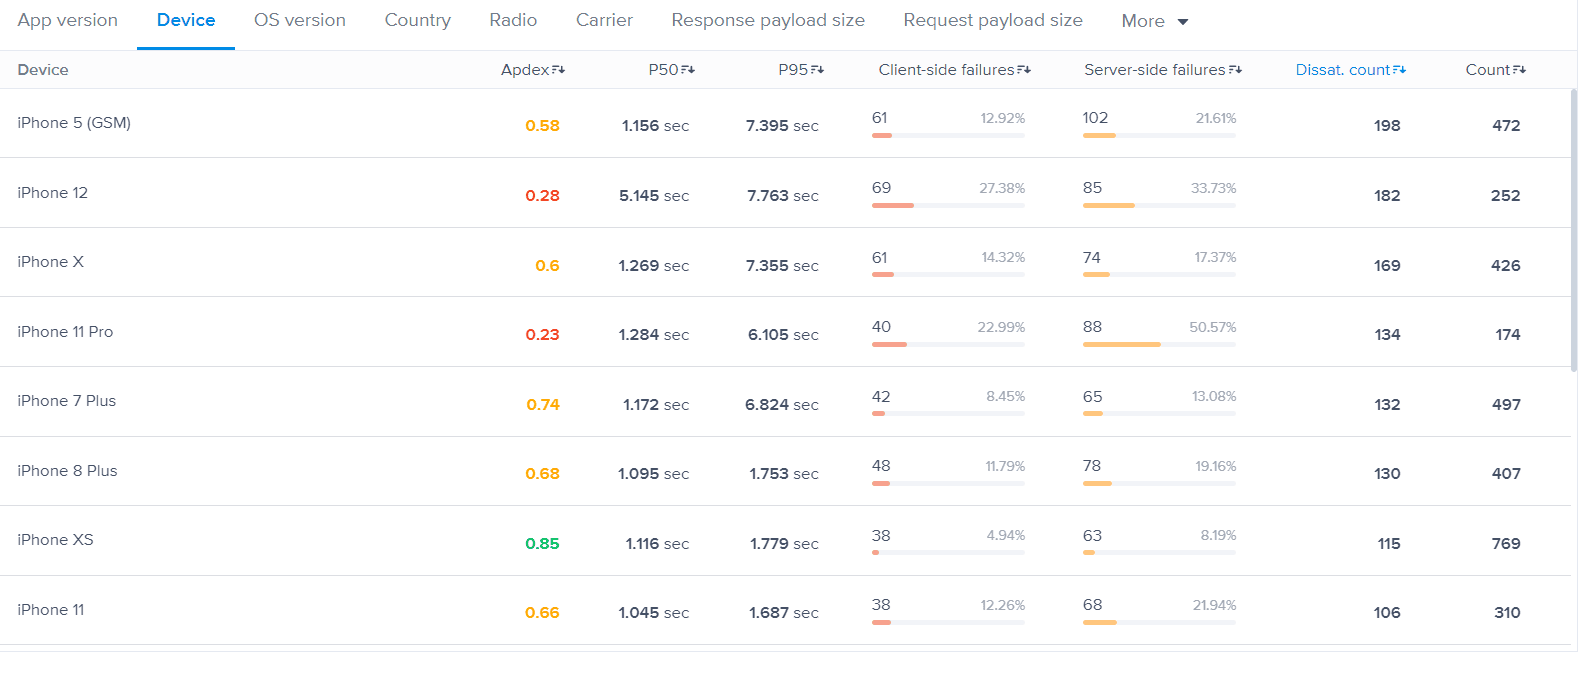Image resolution: width=1587 pixels, height=675 pixels.
Task: Click Client-side failures sort icon
Action: [1024, 70]
